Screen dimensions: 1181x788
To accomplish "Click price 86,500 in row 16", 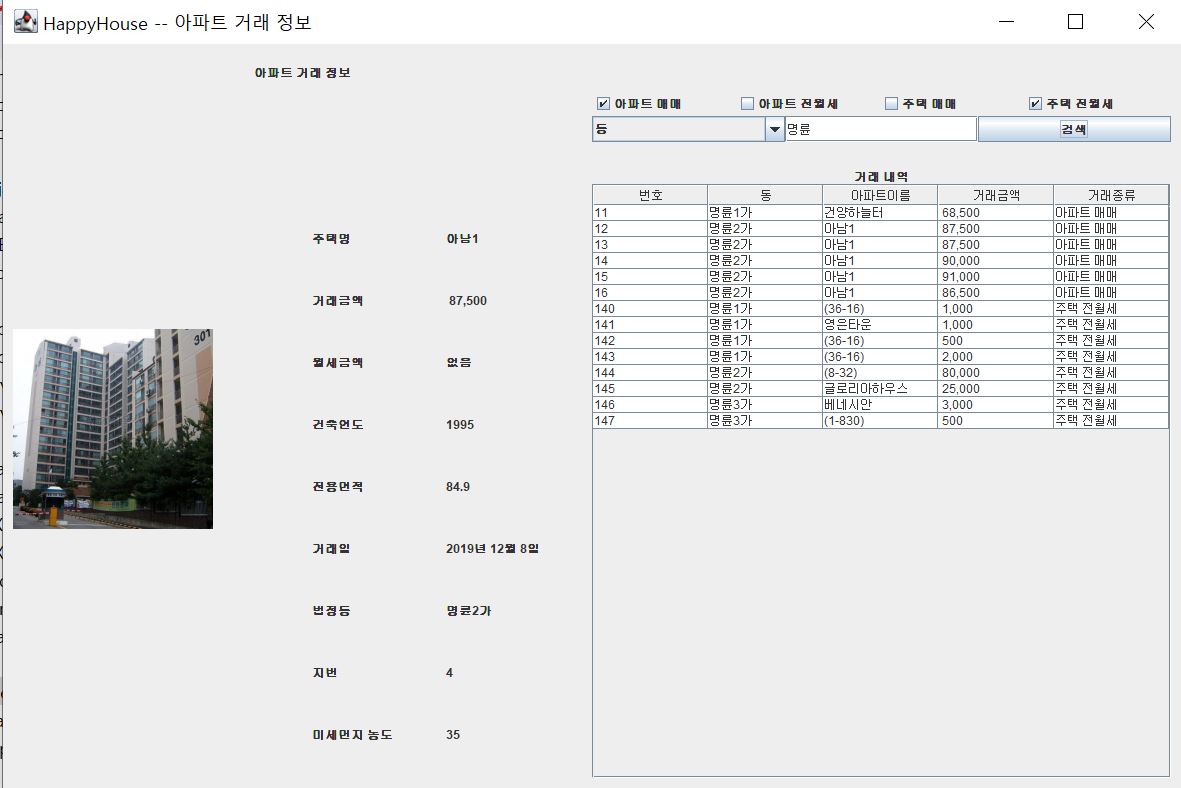I will (960, 292).
